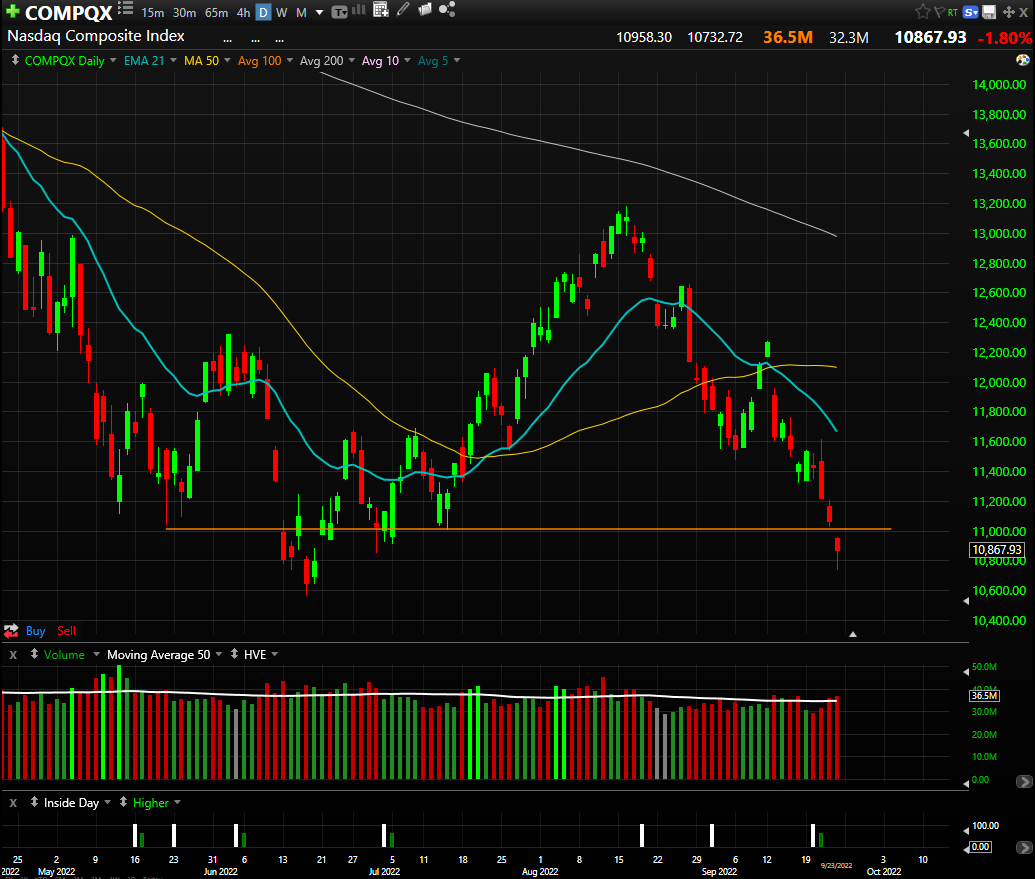
Task: Open the Higher indicator dropdown
Action: (178, 802)
